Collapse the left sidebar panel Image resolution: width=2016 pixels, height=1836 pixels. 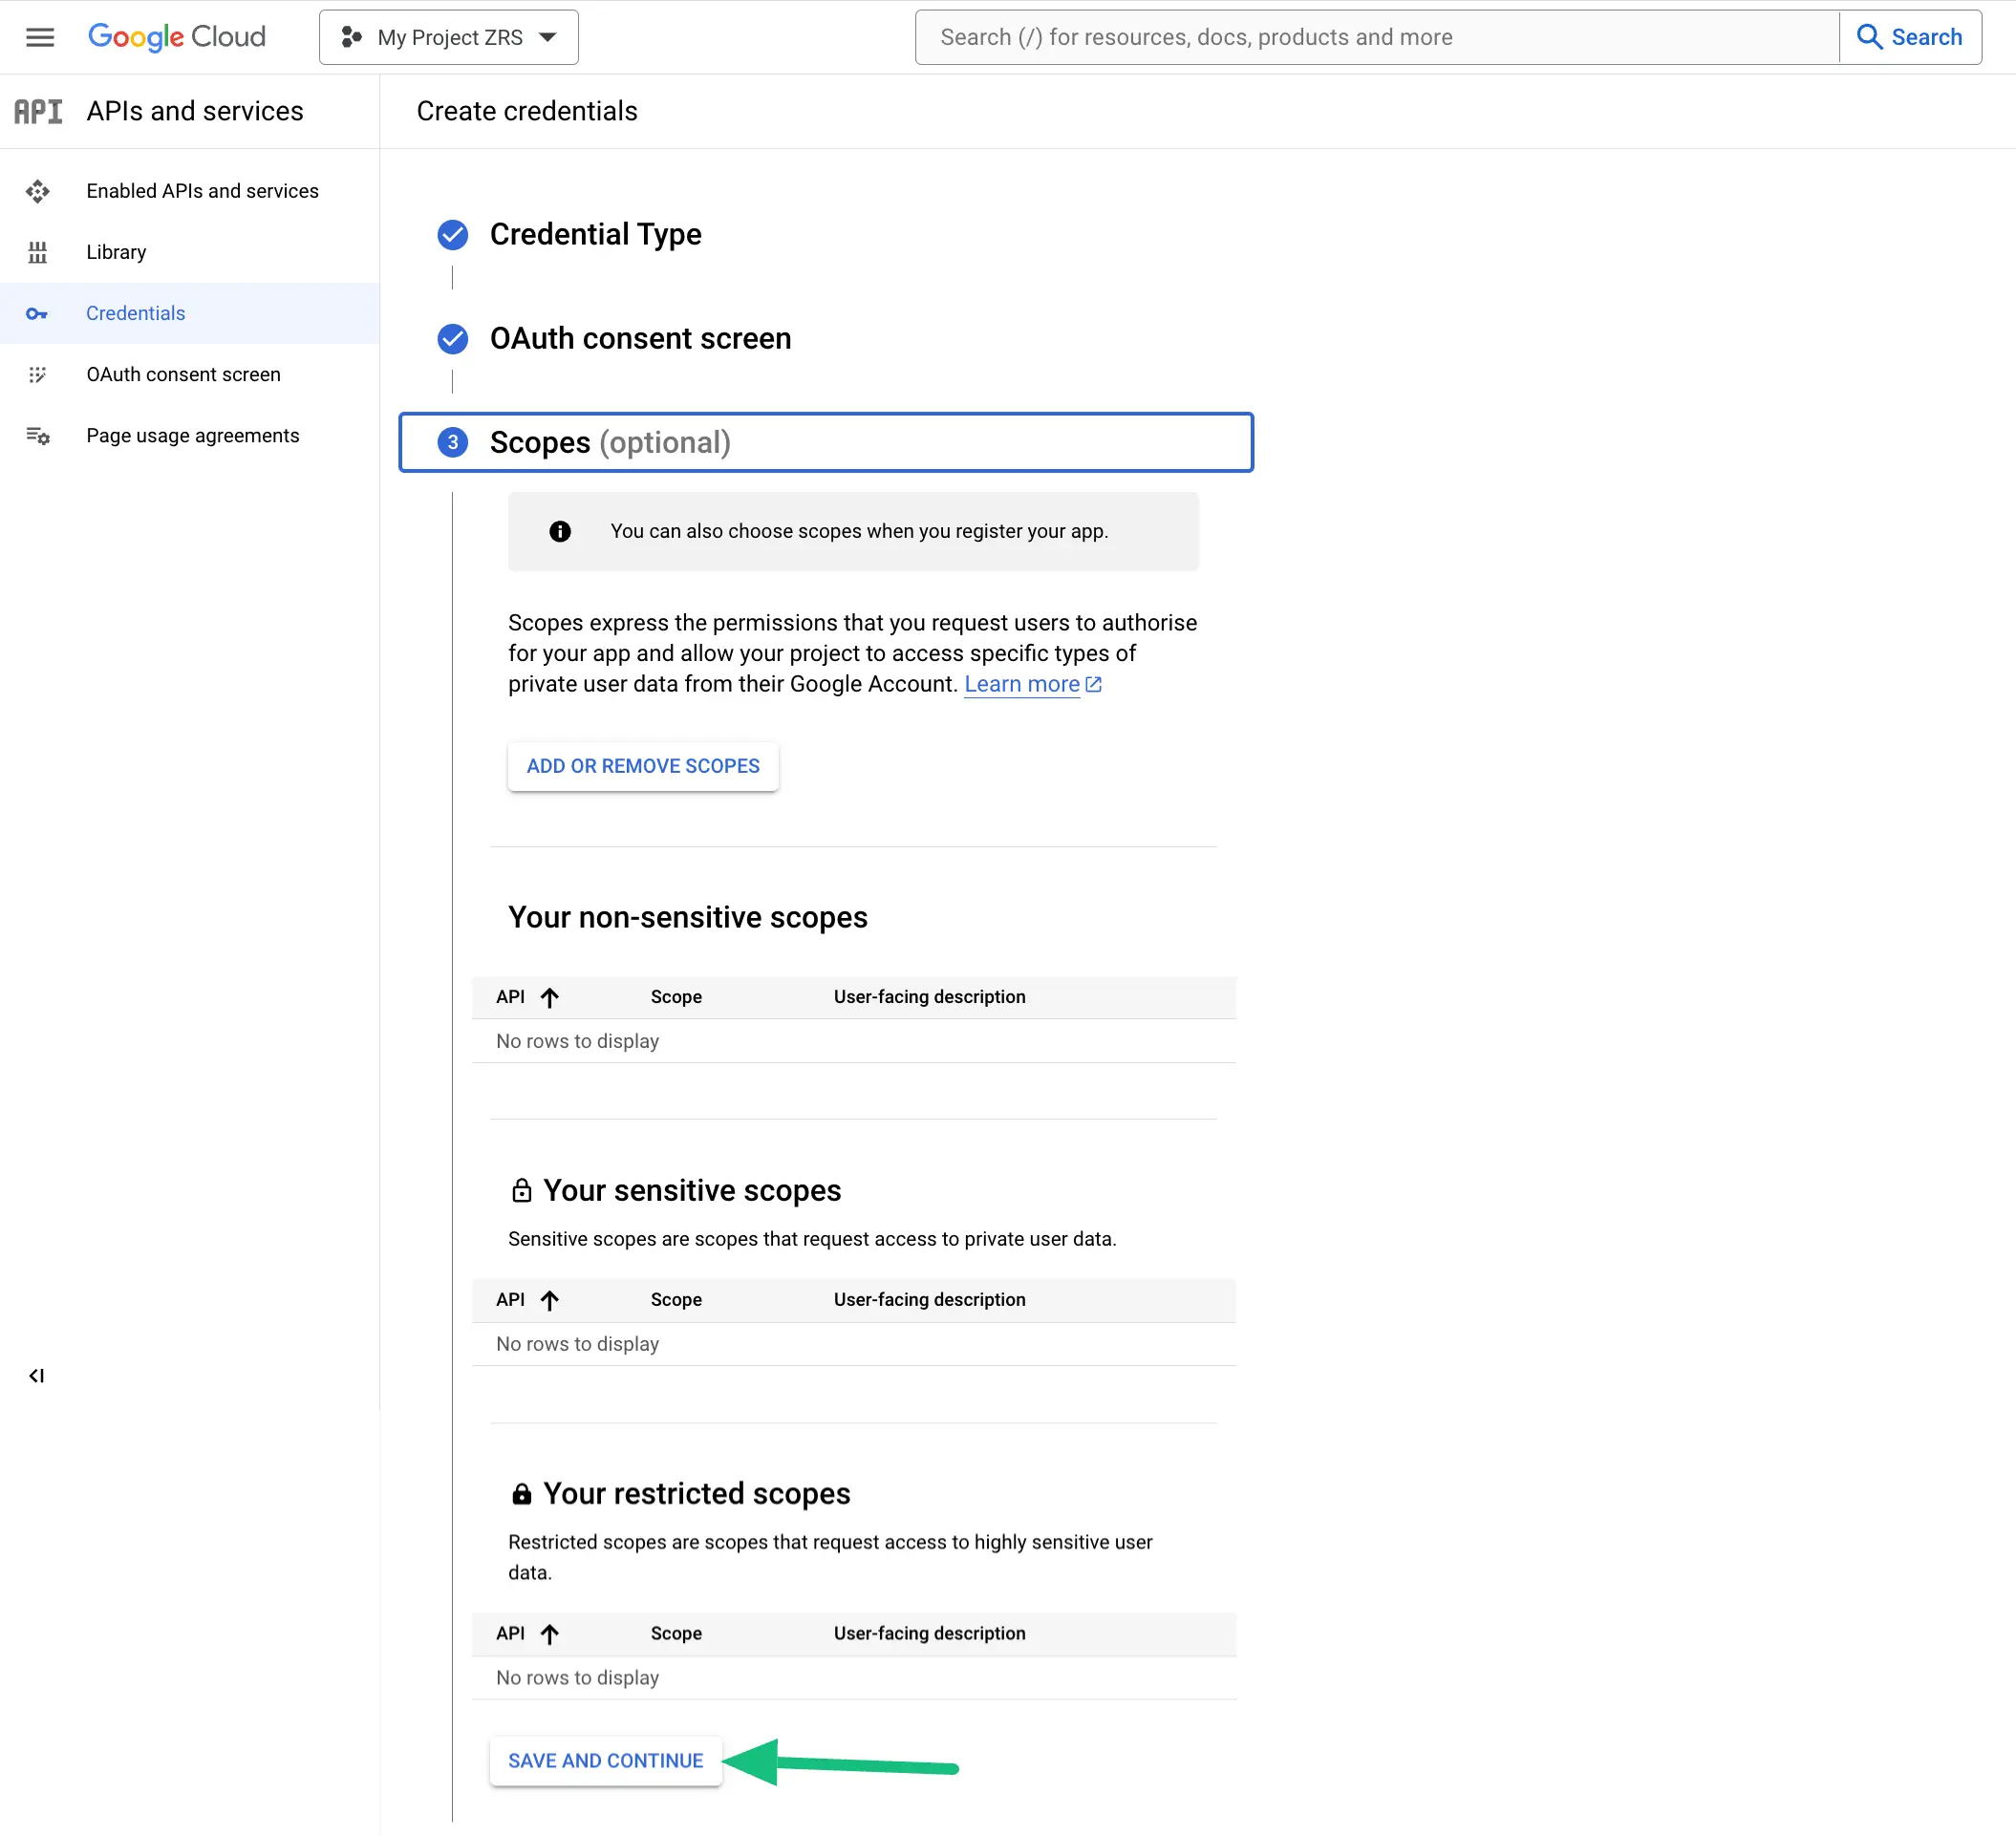[37, 1376]
